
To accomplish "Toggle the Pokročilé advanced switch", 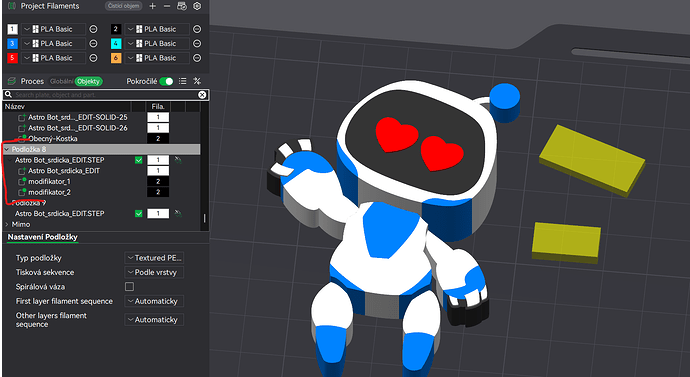I will coord(166,81).
